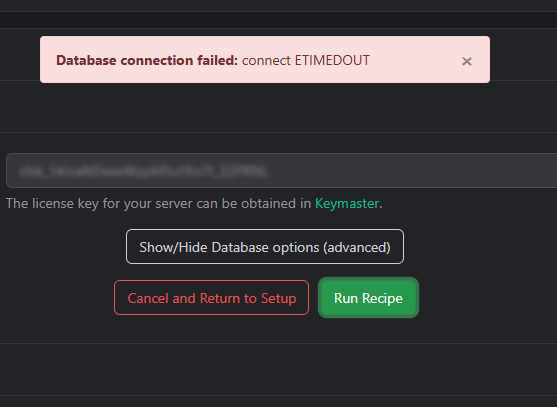
Task: Click the obscured key text inside the field
Action: 142,172
